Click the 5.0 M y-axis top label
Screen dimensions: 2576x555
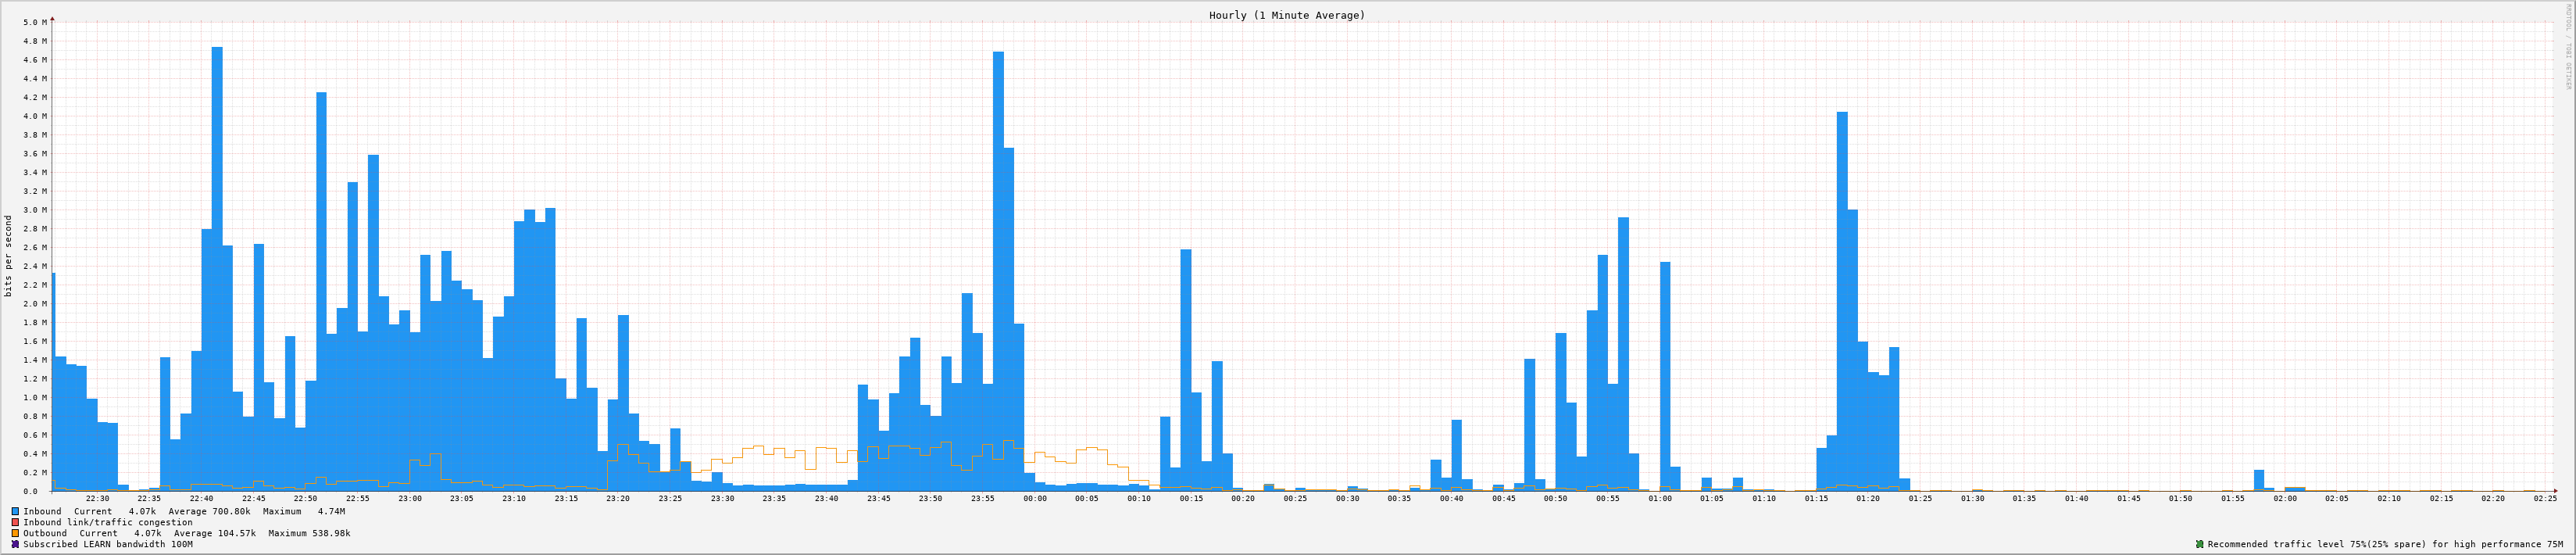[34, 22]
